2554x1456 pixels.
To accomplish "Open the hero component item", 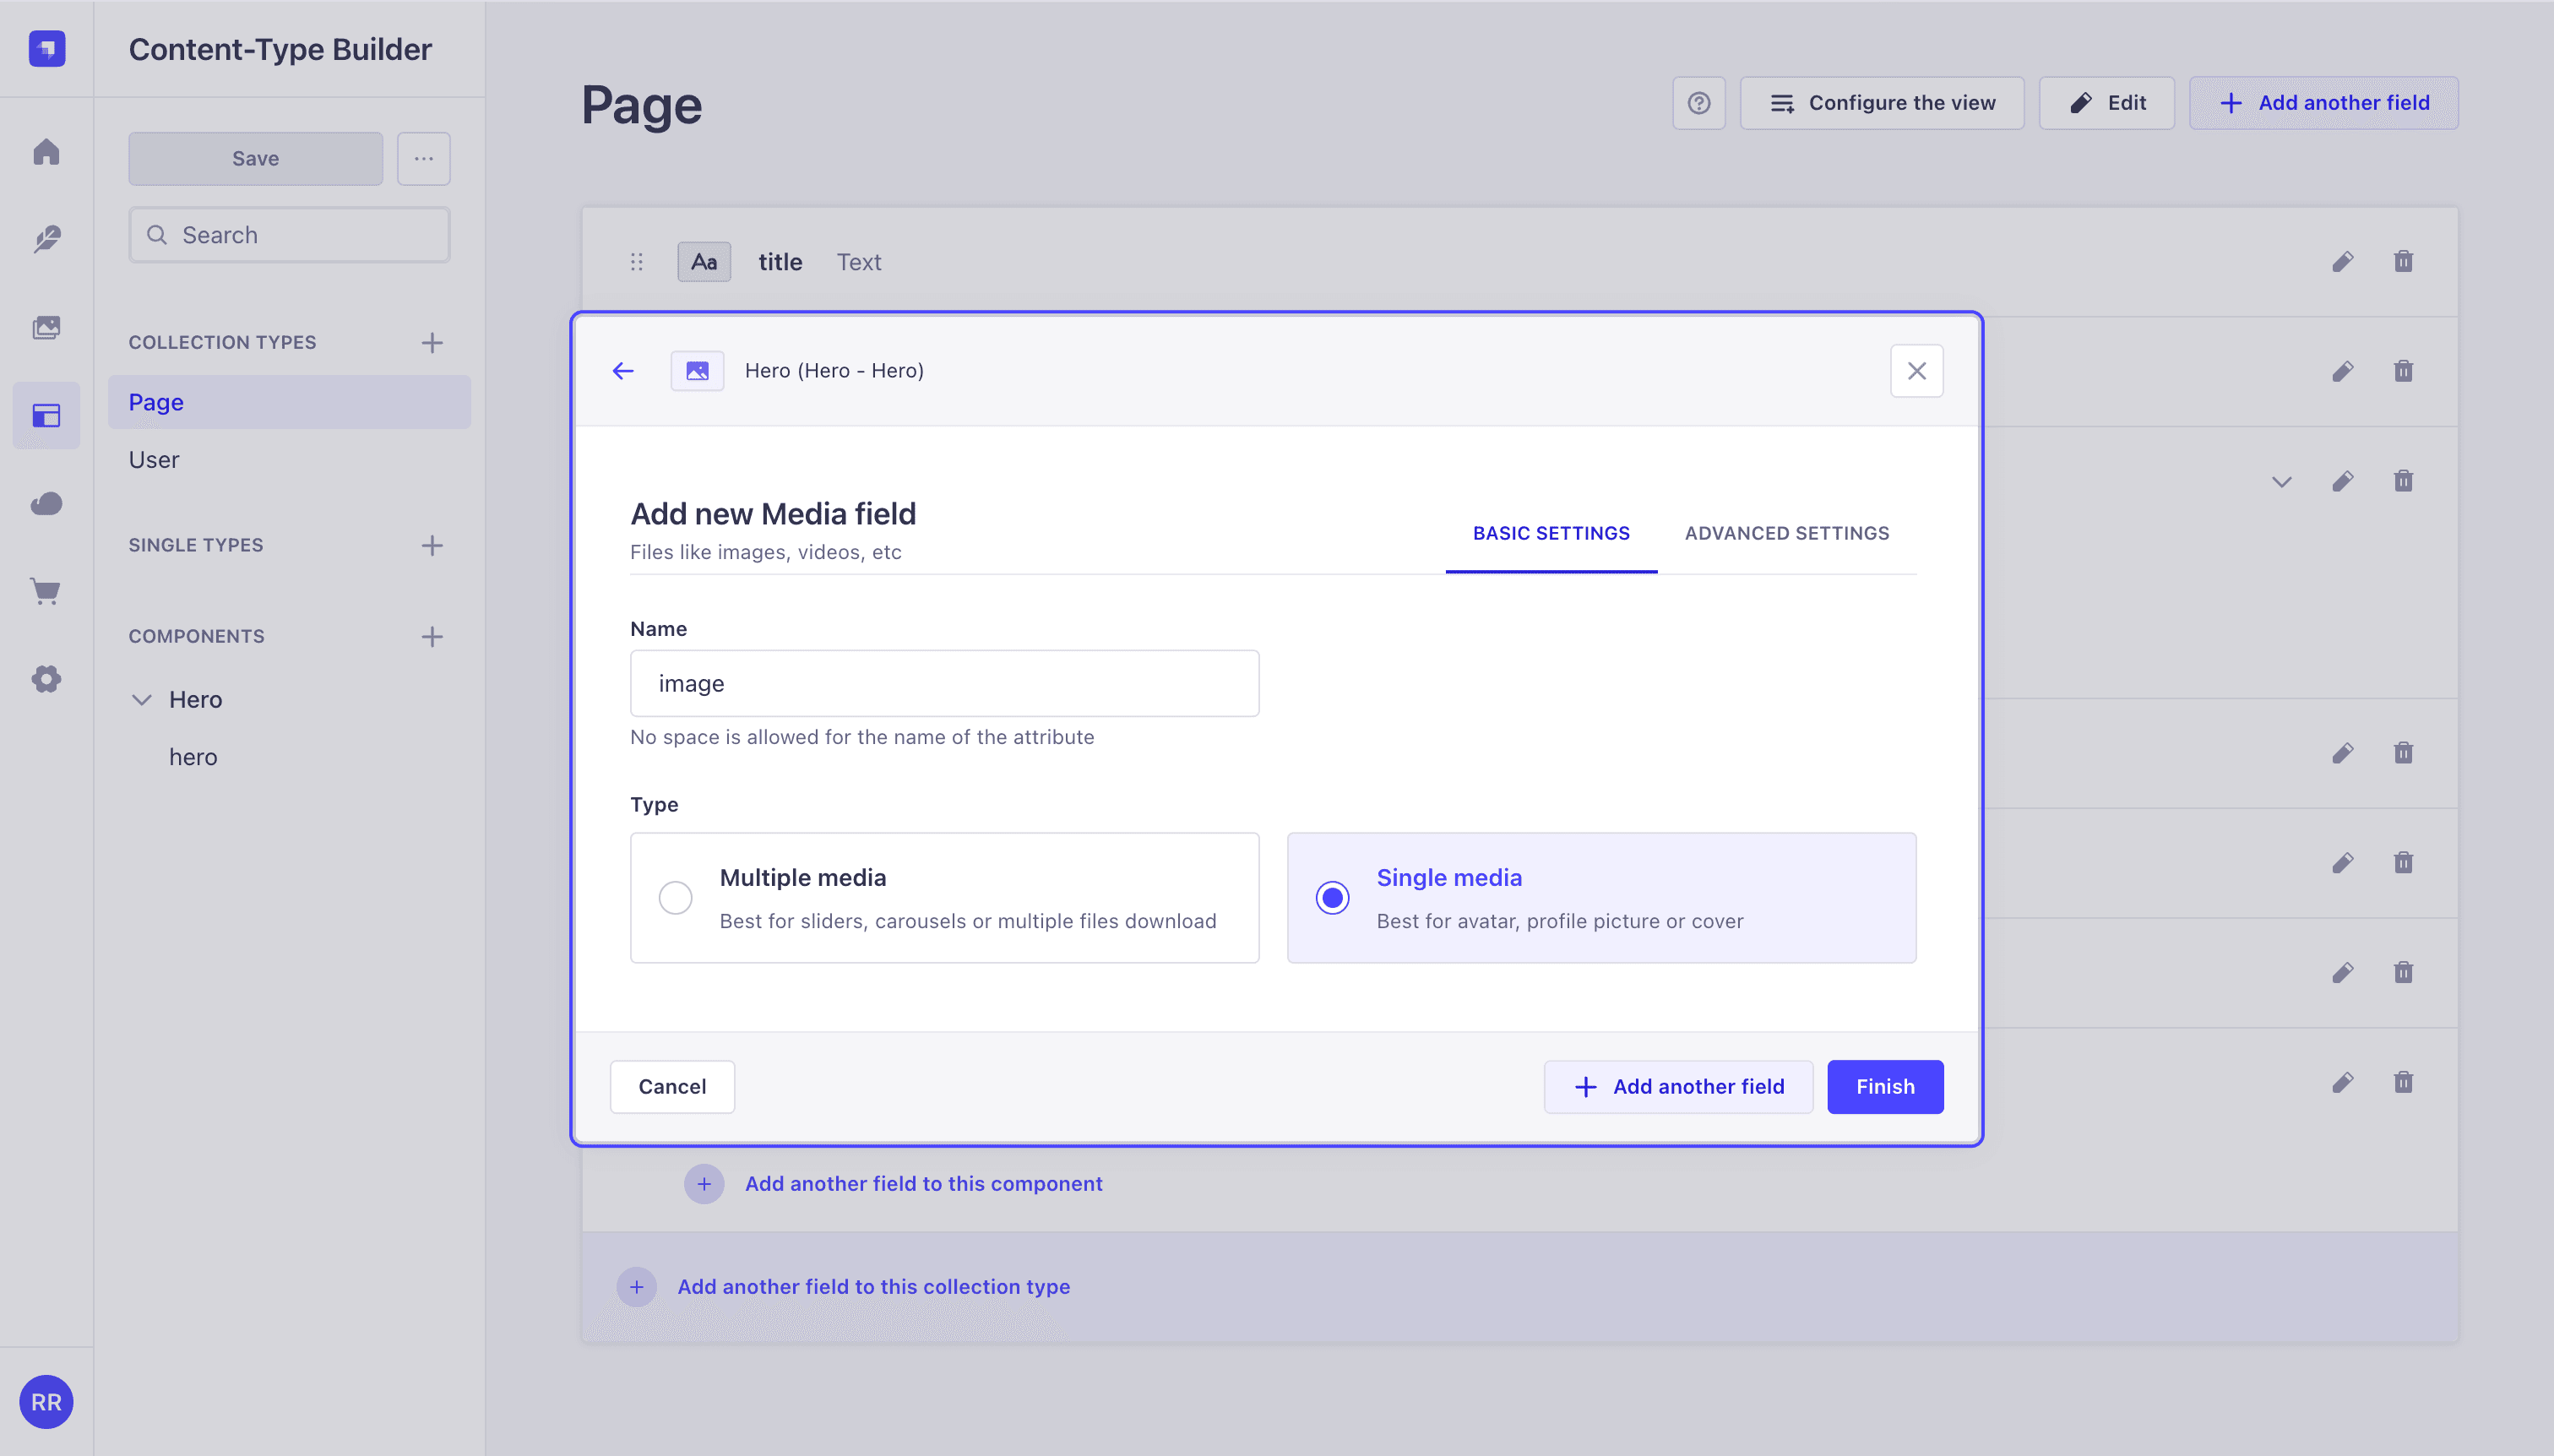I will 193,757.
